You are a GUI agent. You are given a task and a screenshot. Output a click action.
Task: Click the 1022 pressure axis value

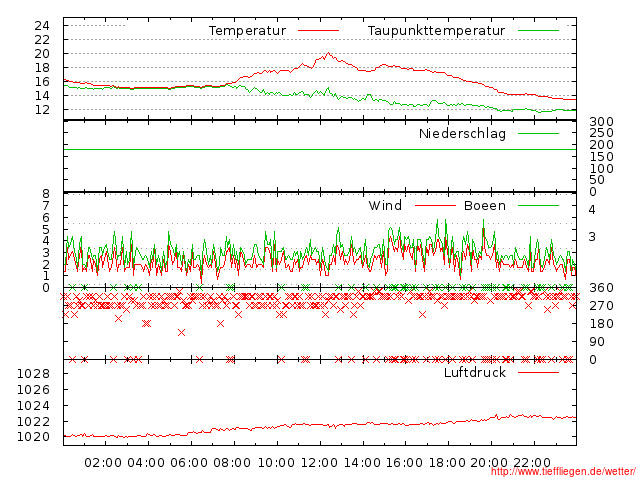(33, 421)
